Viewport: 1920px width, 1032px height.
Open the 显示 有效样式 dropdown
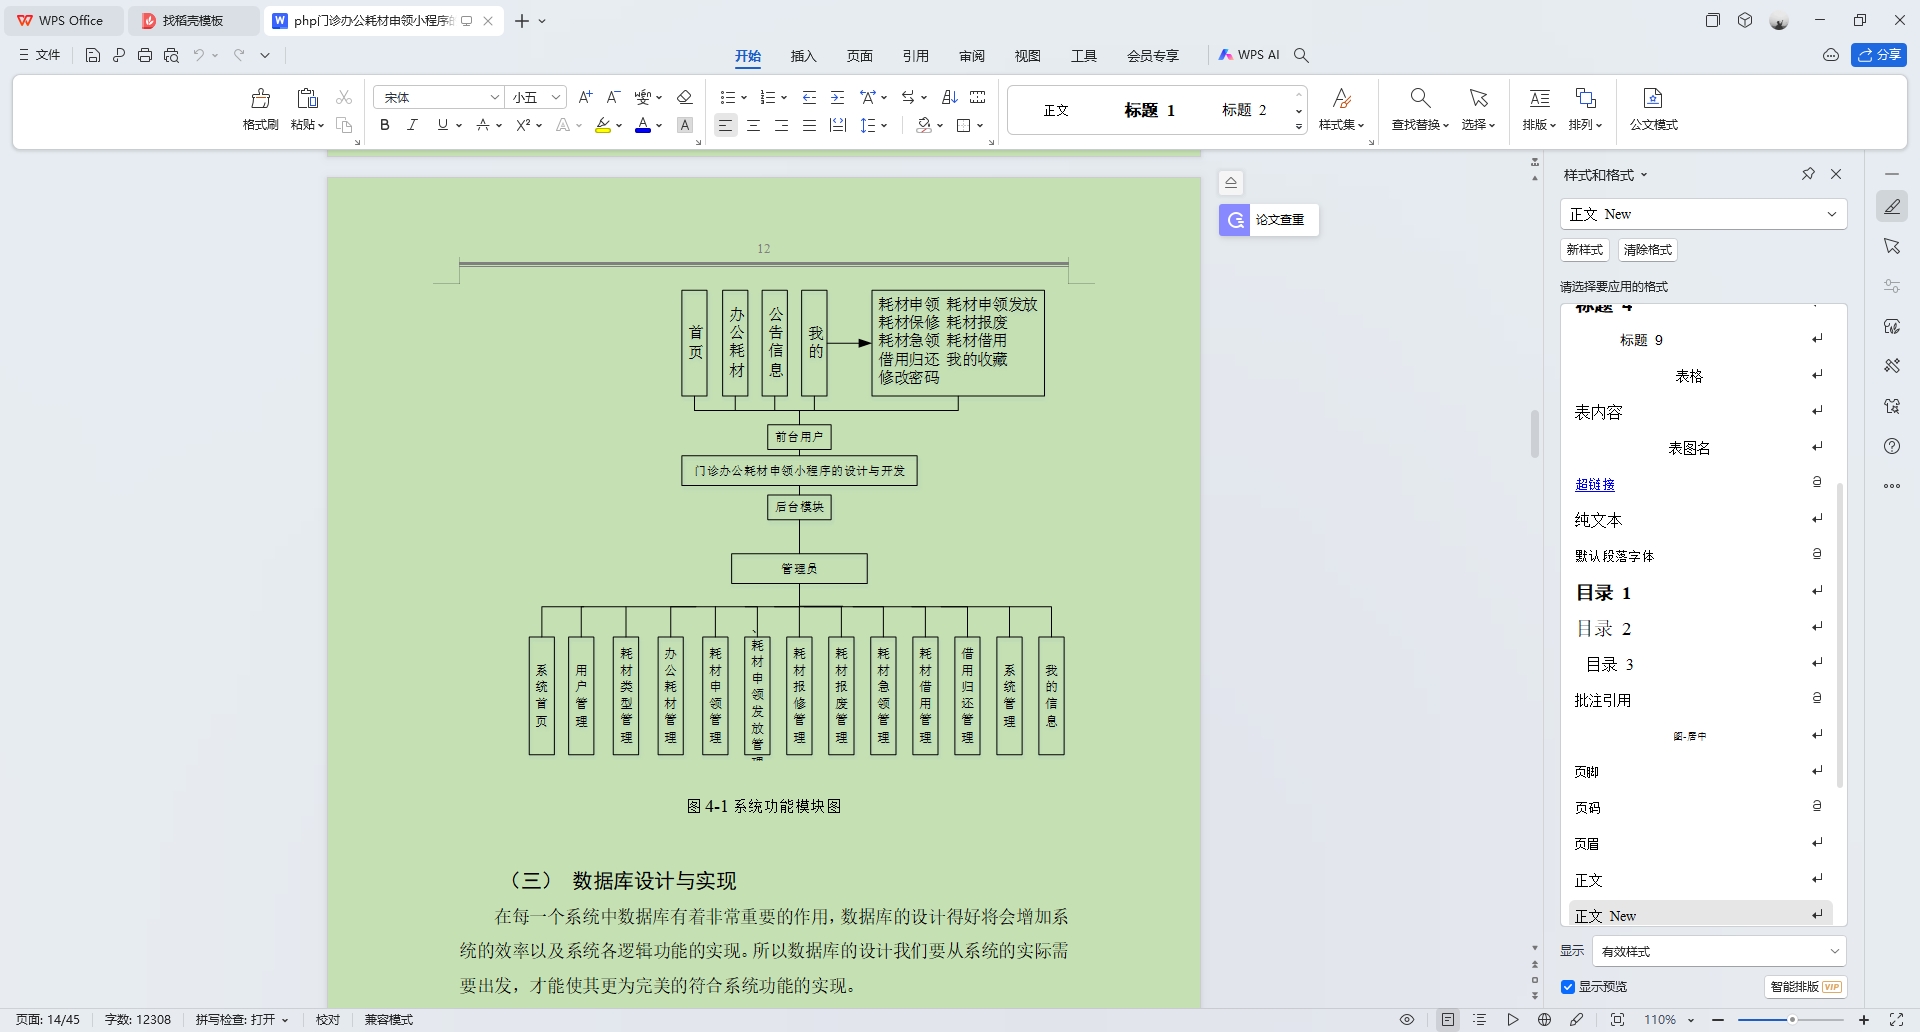(1718, 951)
